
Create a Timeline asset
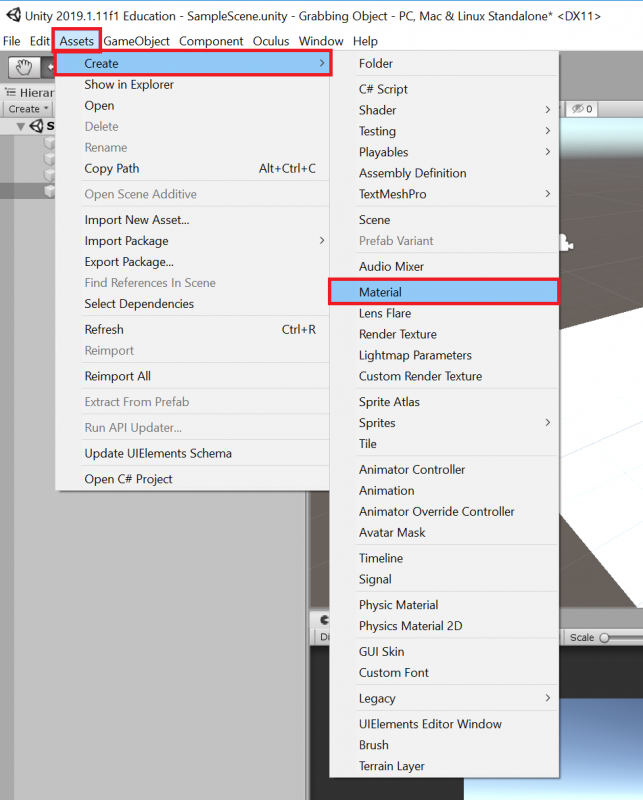tap(444, 558)
